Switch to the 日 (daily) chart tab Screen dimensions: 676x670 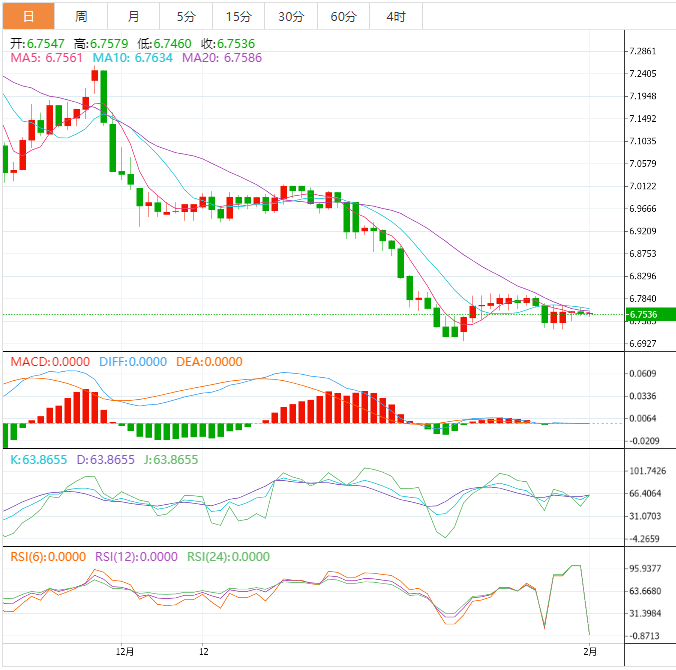tap(27, 16)
